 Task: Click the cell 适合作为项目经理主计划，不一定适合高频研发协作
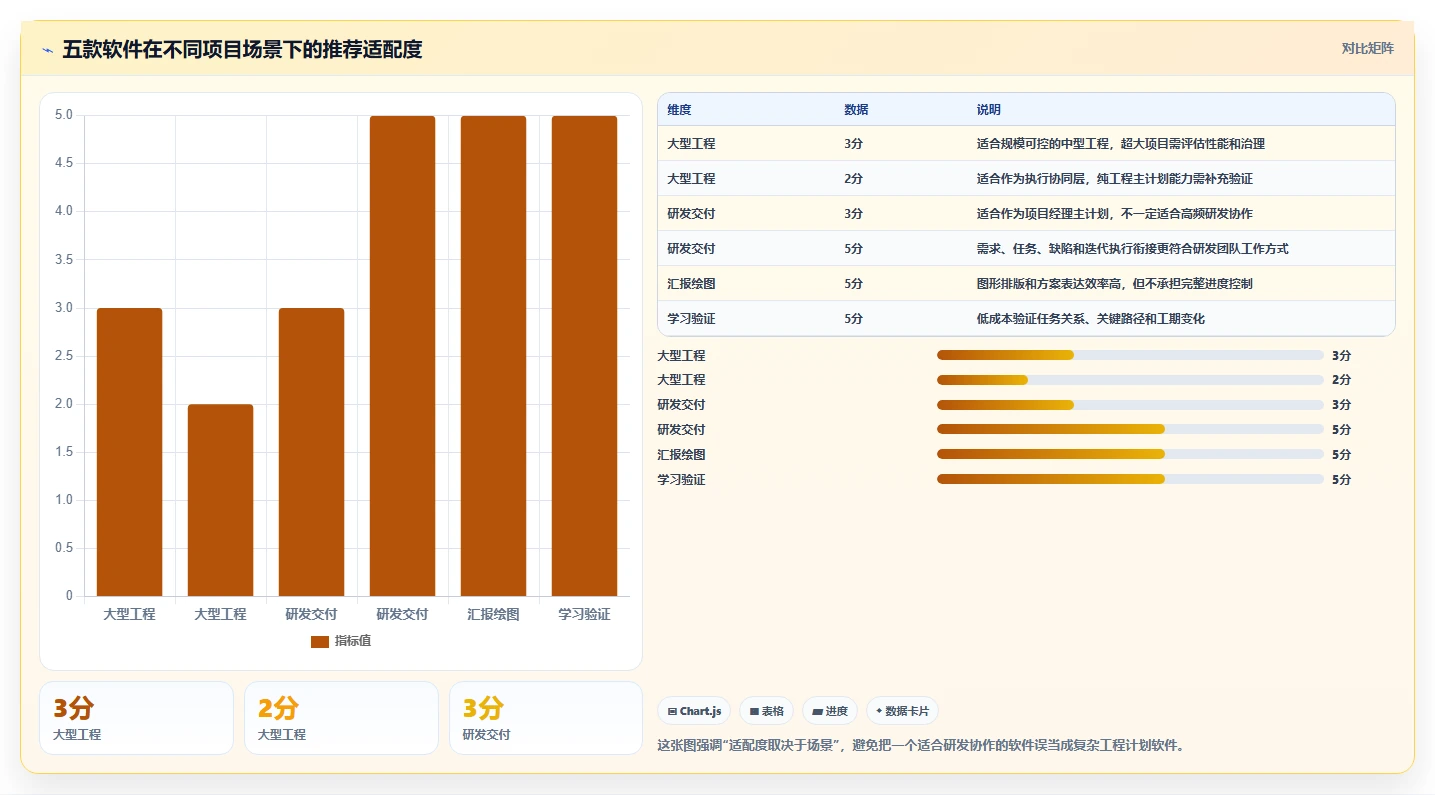click(1115, 214)
